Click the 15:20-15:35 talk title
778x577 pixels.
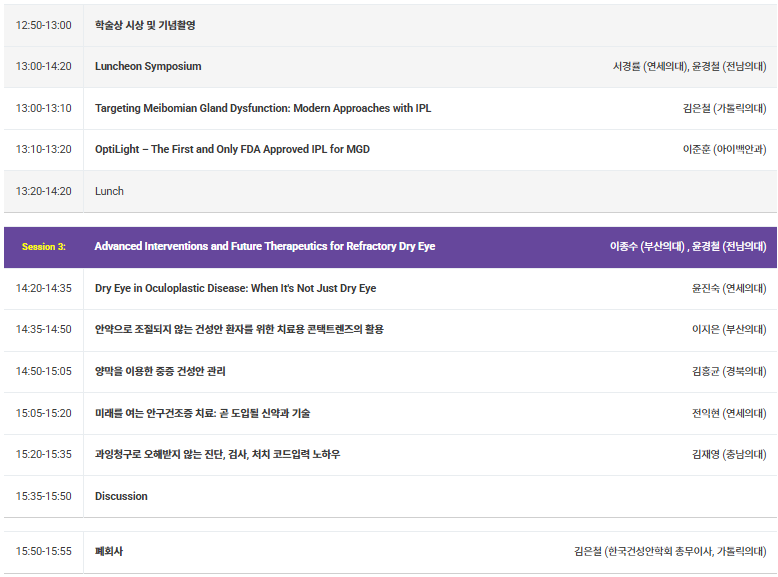217,454
